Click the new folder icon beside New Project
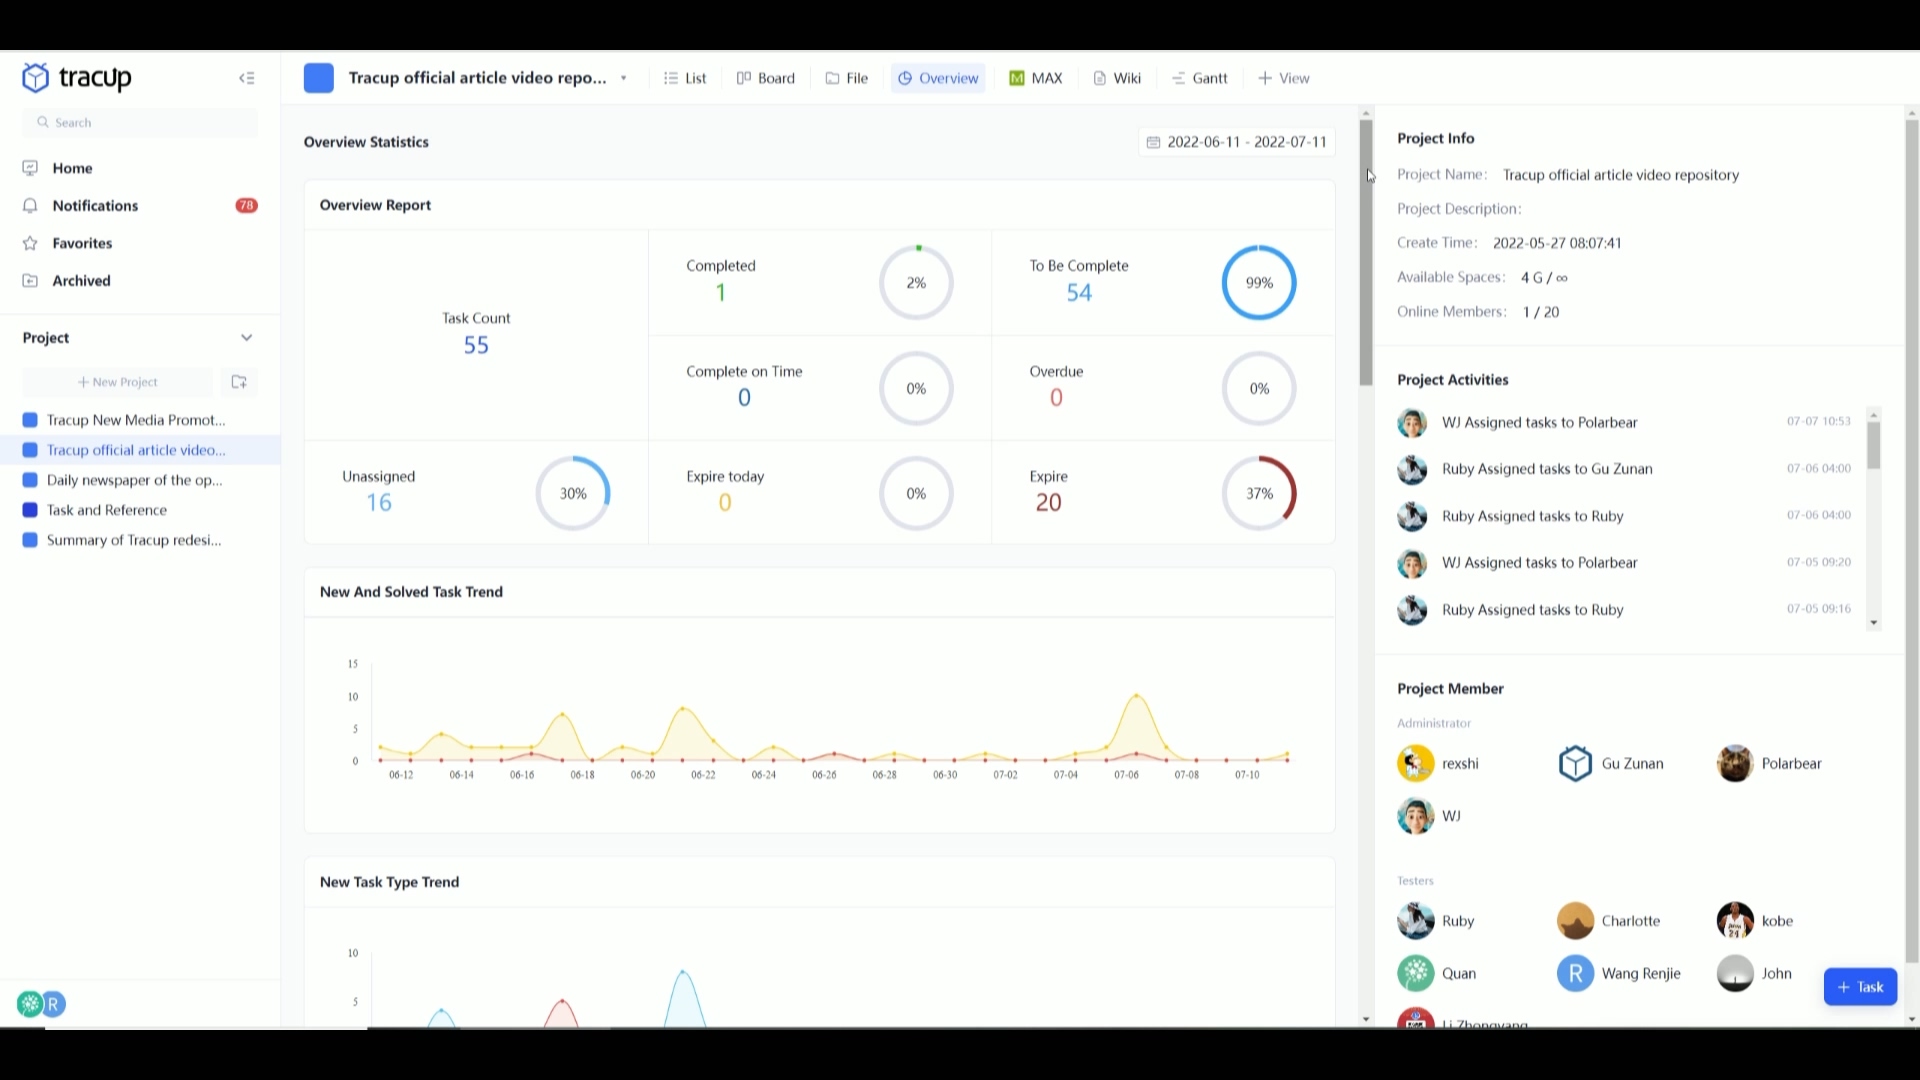Image resolution: width=1920 pixels, height=1080 pixels. click(x=239, y=382)
